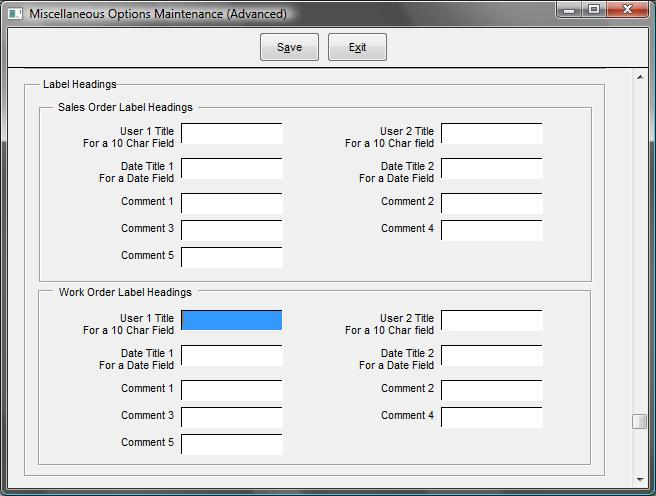This screenshot has height=496, width=656.
Task: Click Sales Order Comment 3 input box
Action: [x=232, y=230]
